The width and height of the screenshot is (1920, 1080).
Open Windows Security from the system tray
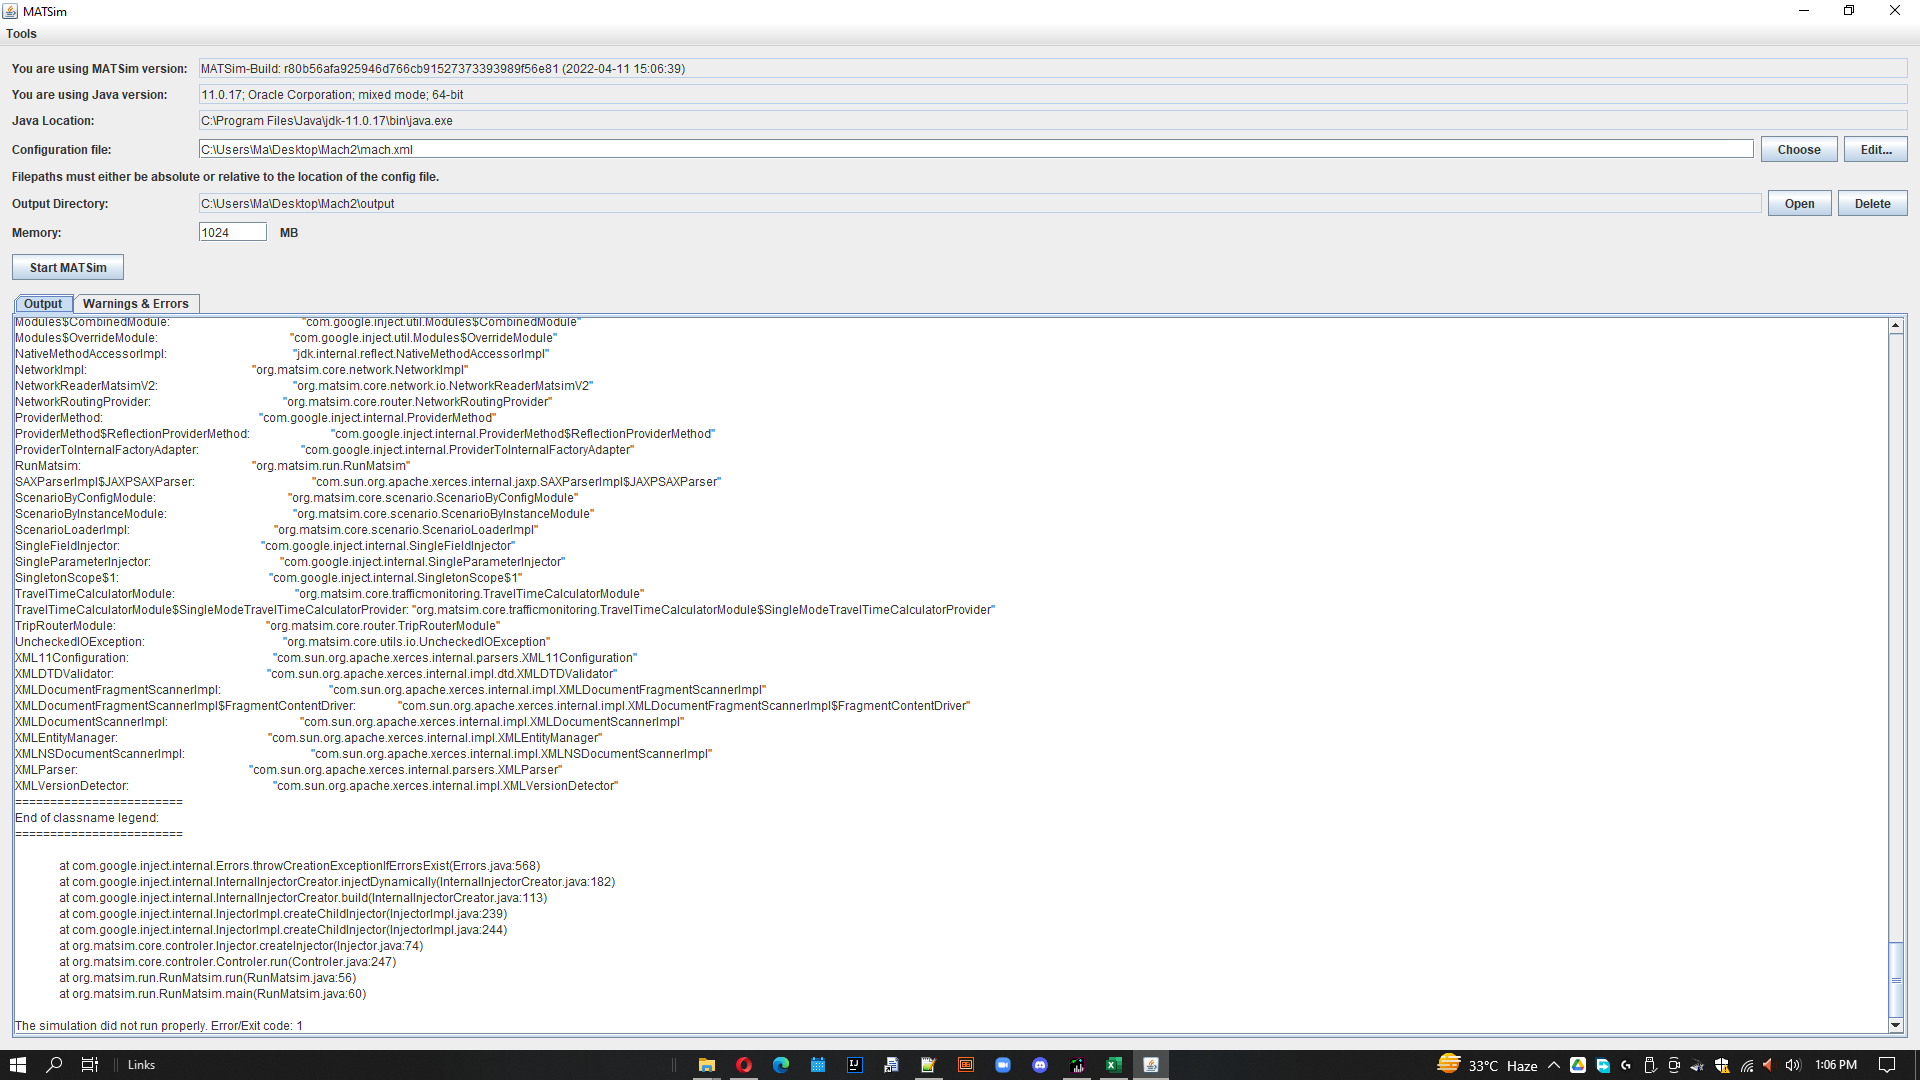click(1722, 1064)
